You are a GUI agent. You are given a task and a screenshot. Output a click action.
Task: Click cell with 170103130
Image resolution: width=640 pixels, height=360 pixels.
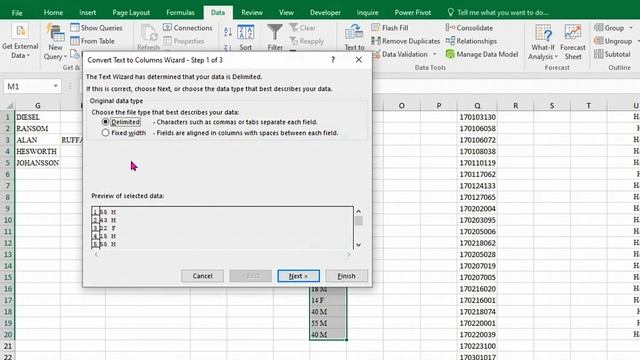pos(477,117)
